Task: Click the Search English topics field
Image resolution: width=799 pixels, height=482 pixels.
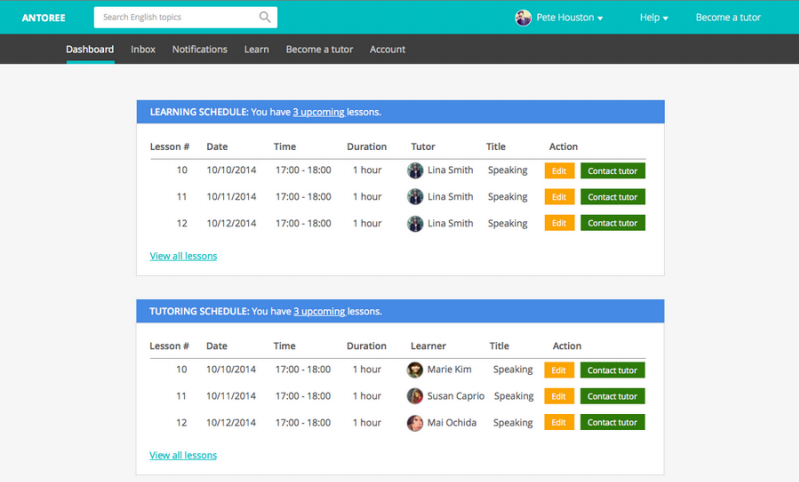Action: click(175, 17)
